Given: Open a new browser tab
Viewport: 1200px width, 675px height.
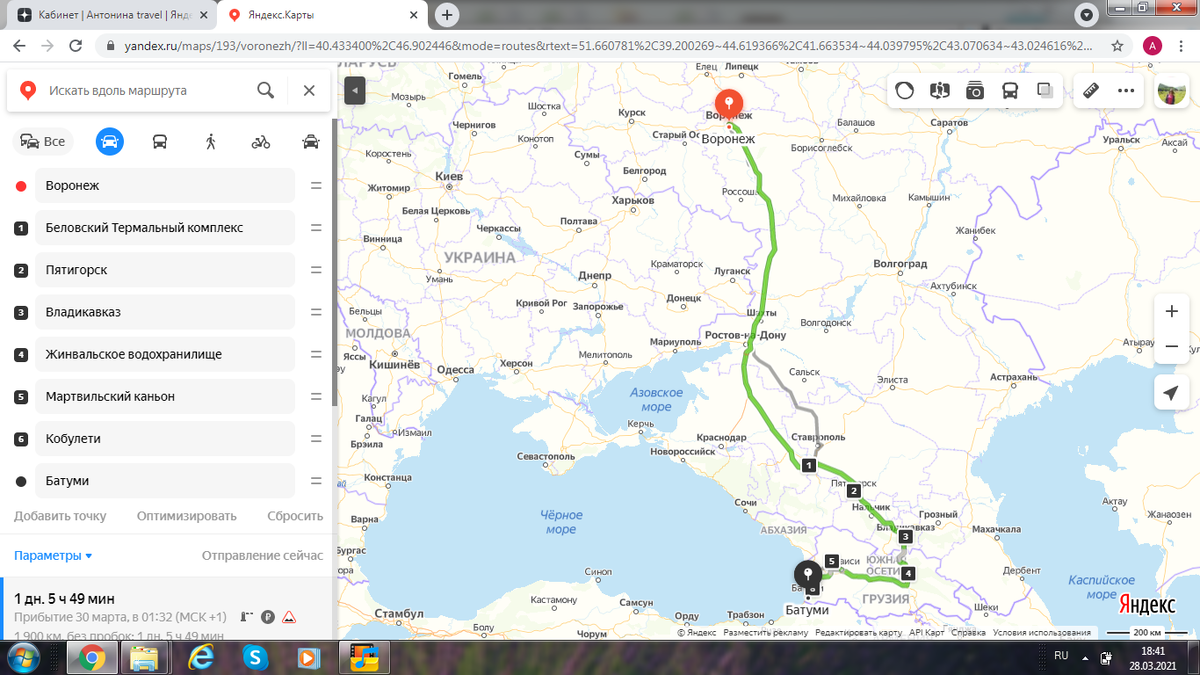Looking at the screenshot, I should click(x=447, y=15).
